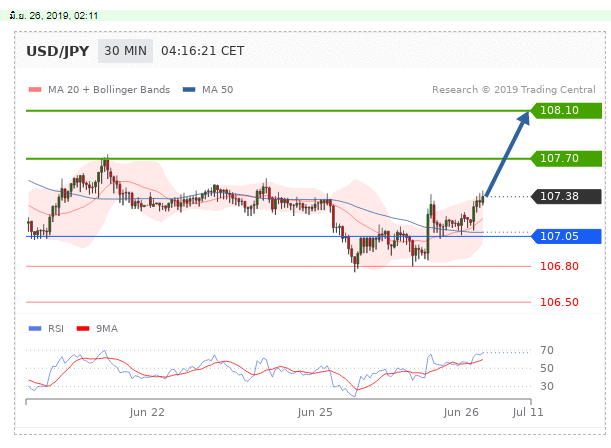Click Research © 2019 Trading Central credit
Viewport: 611px width, 448px height.
tap(514, 90)
